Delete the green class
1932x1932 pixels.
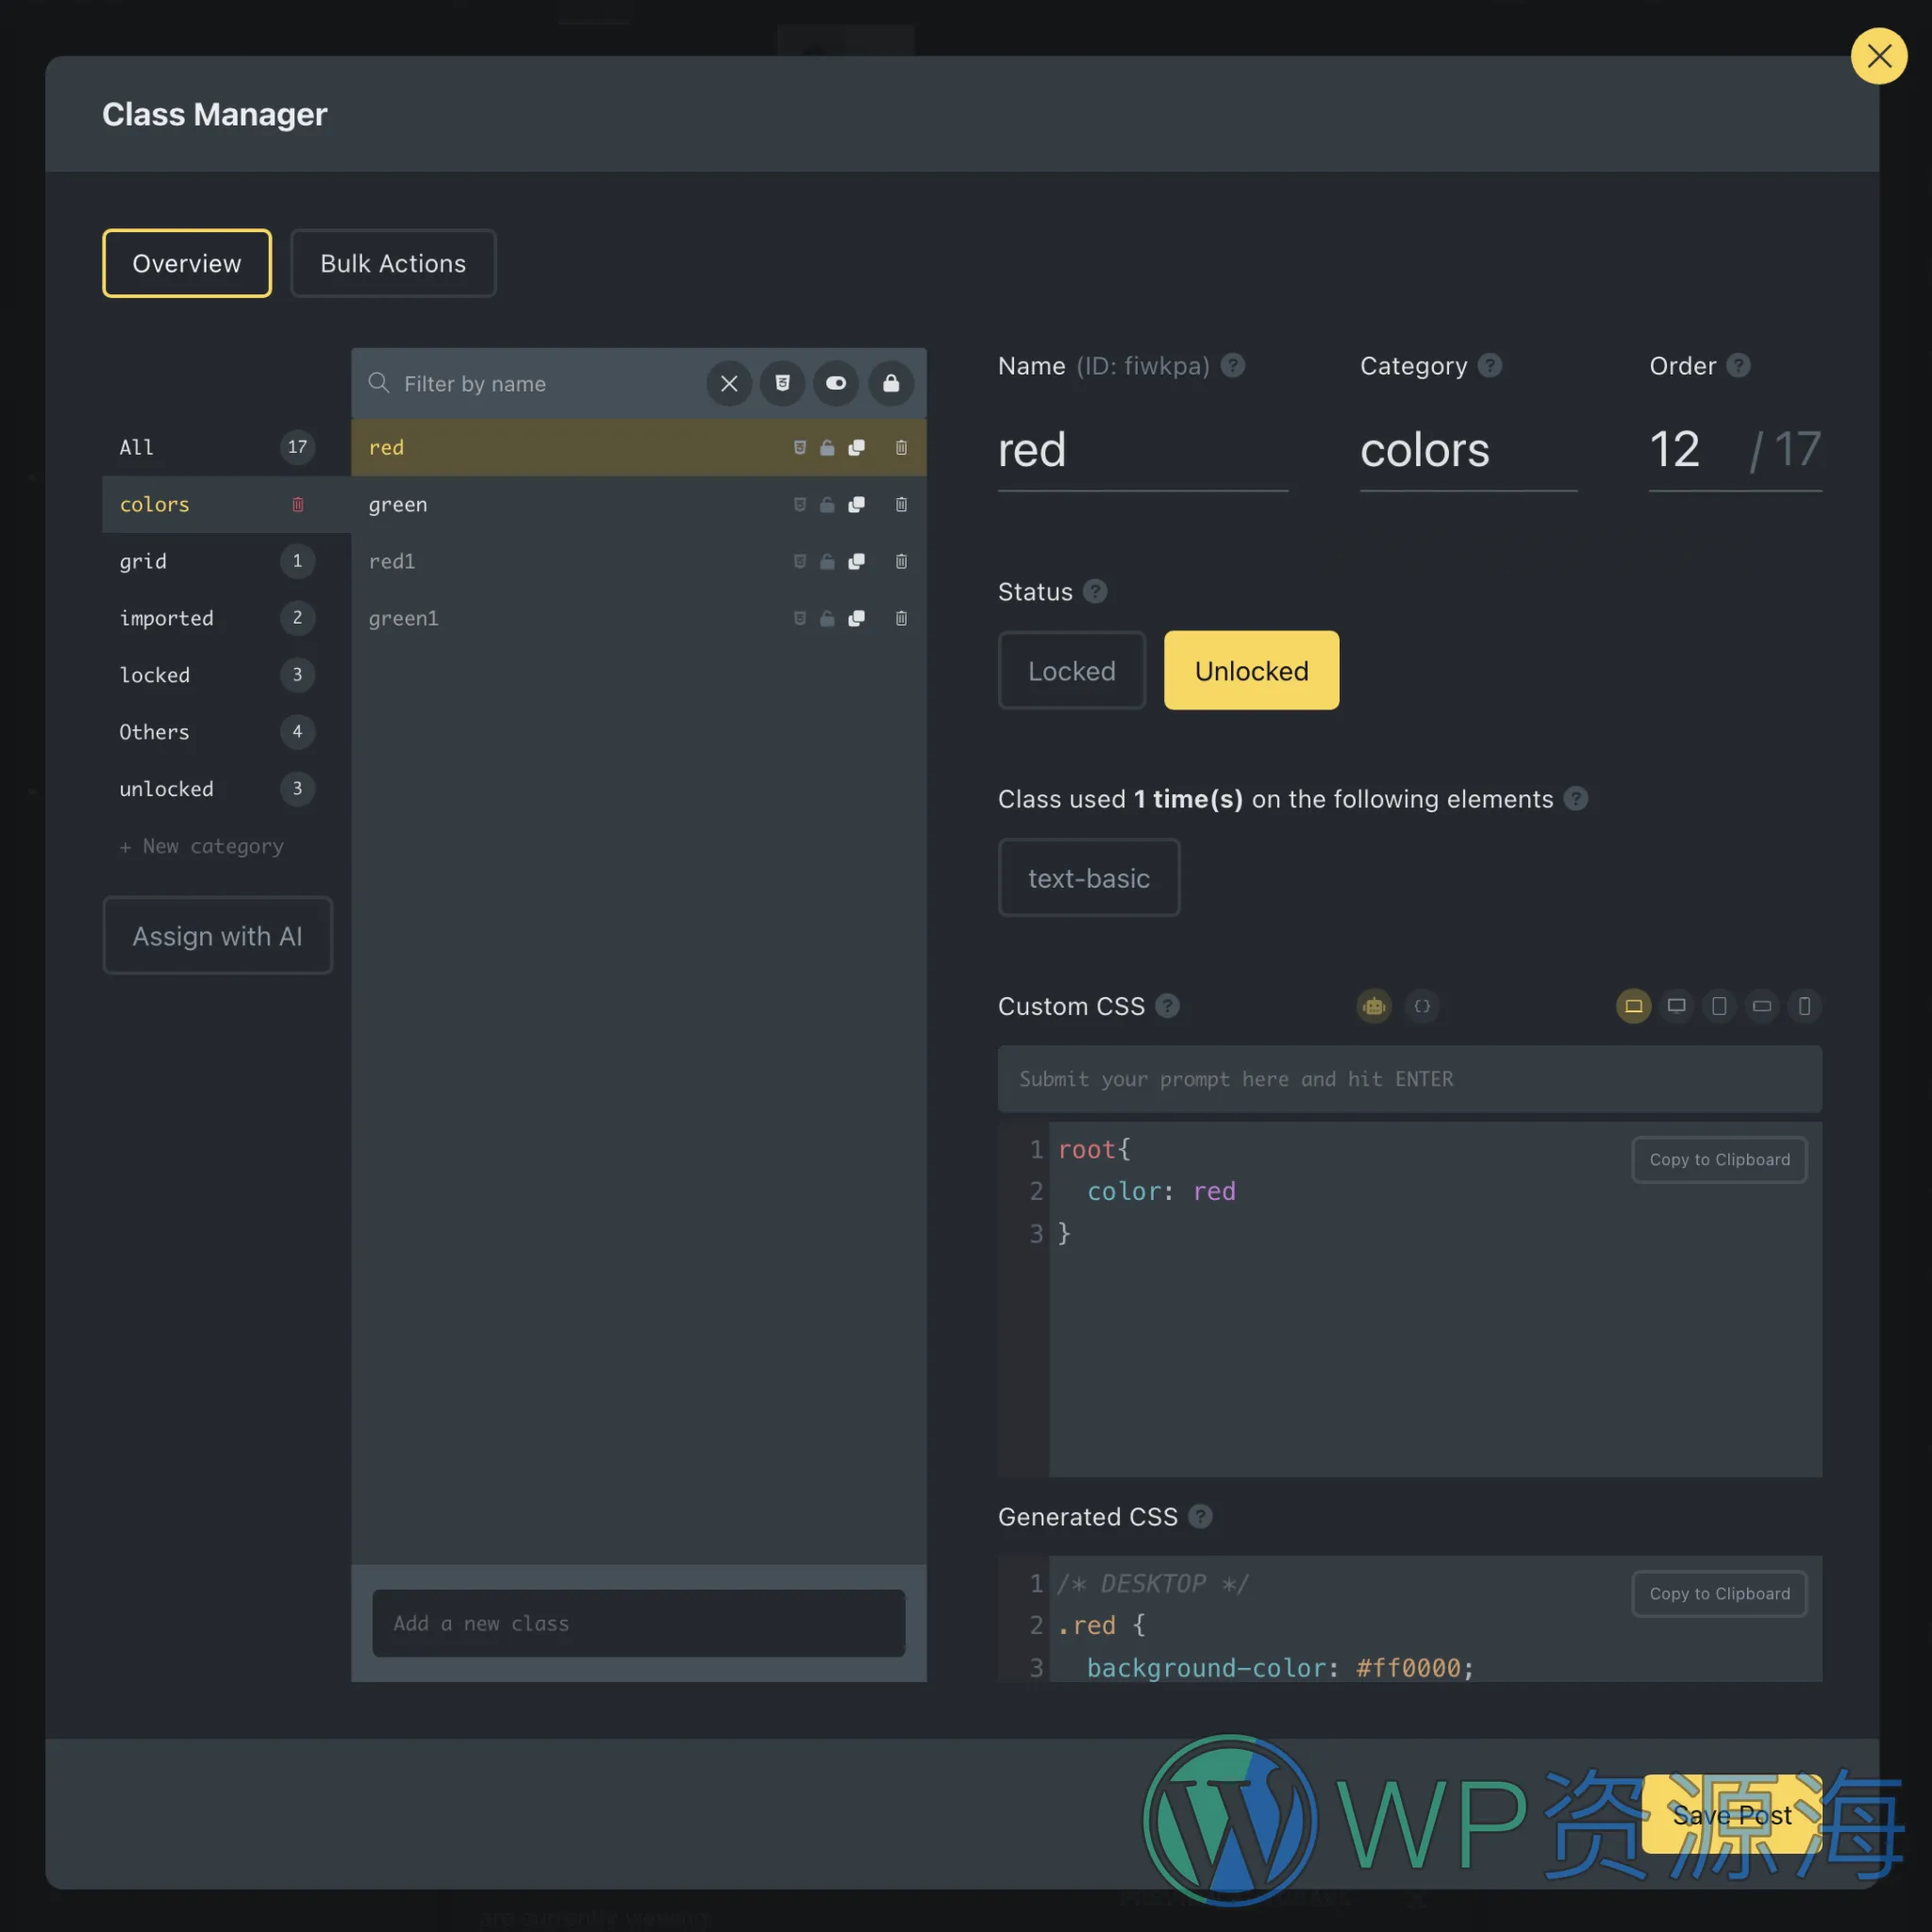tap(901, 504)
